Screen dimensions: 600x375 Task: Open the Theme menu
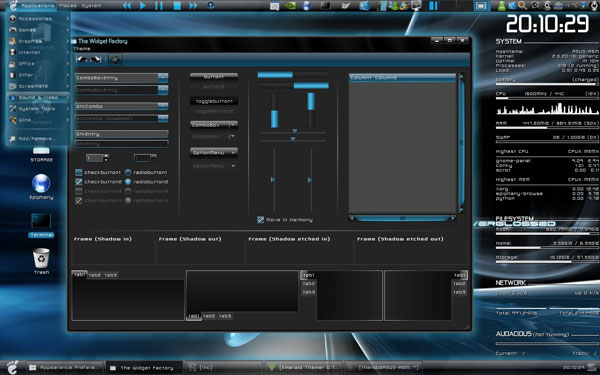82,49
